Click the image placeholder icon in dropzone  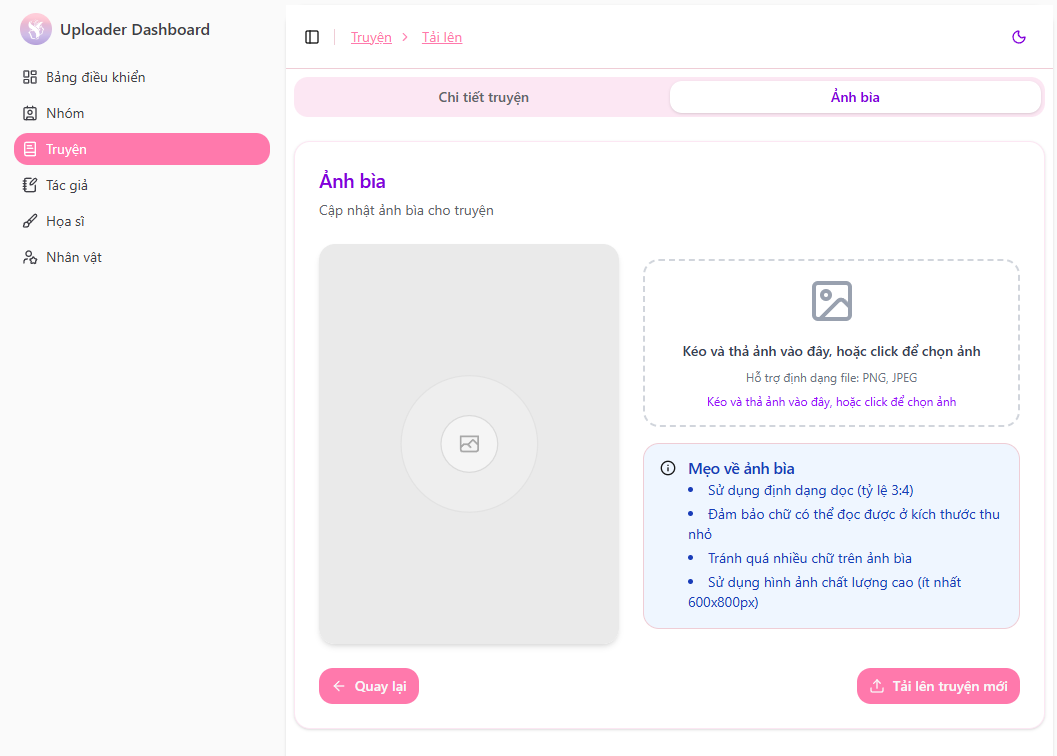831,300
